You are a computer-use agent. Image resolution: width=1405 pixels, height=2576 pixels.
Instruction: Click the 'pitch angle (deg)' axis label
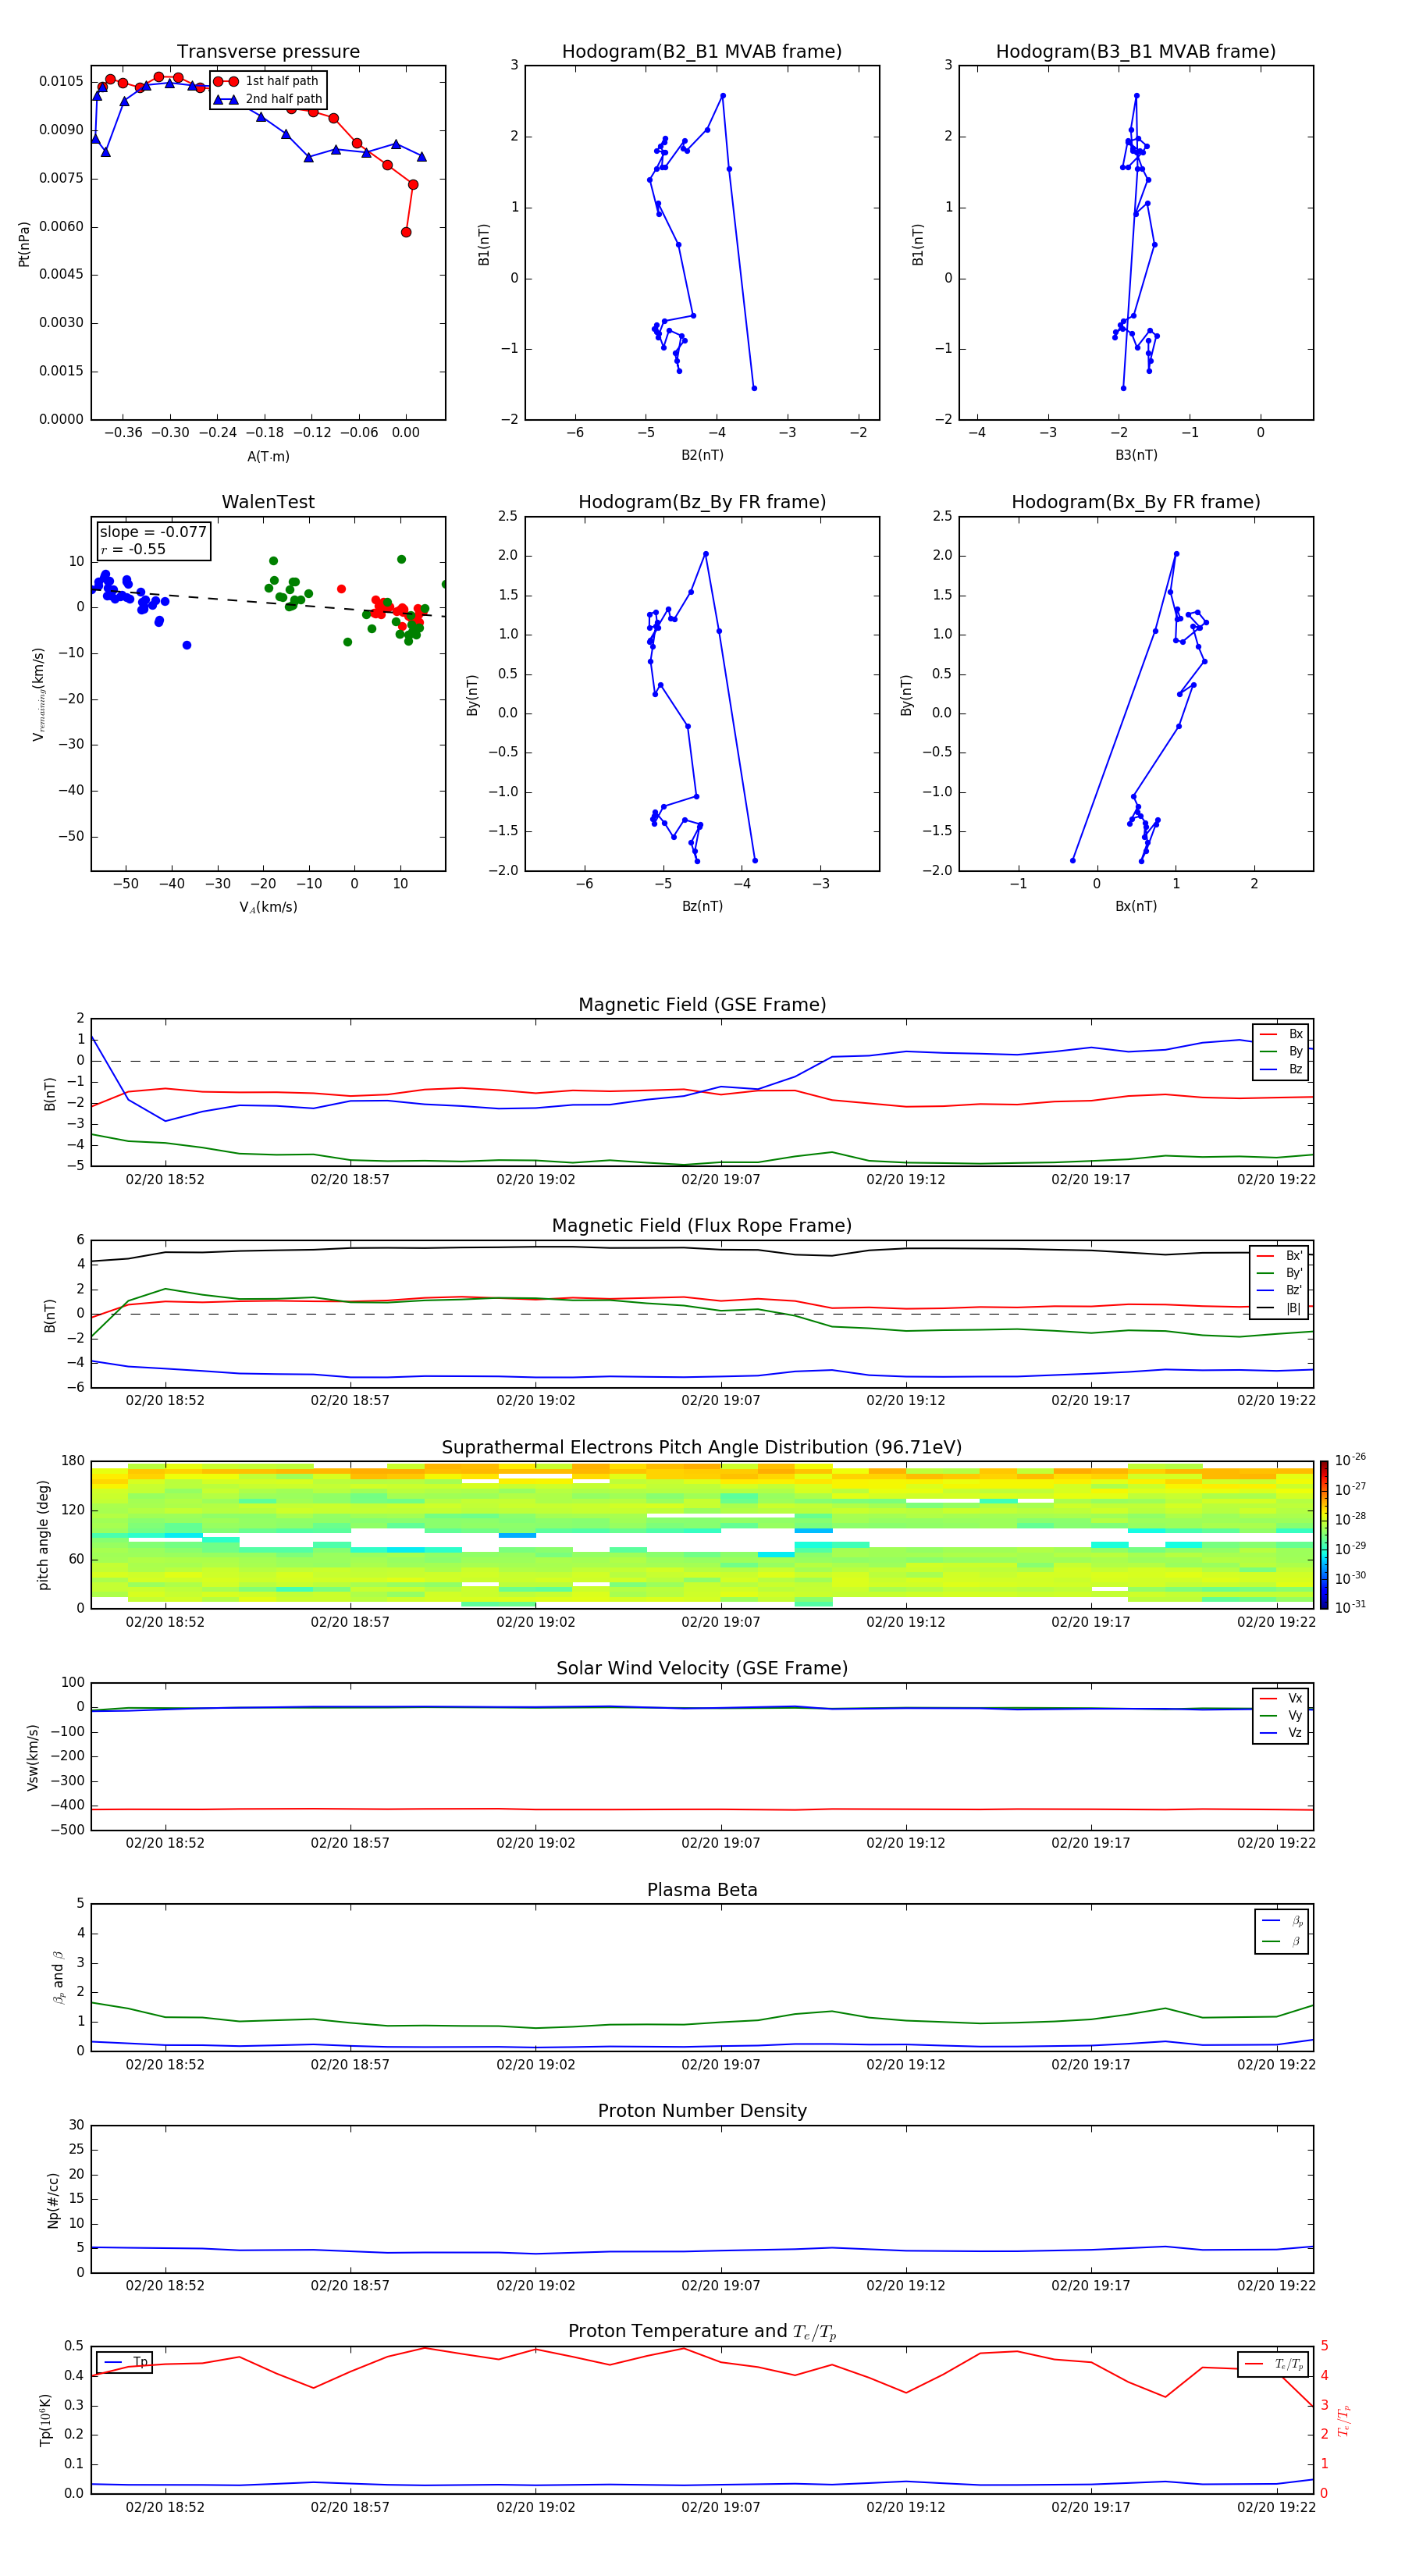tap(43, 1535)
